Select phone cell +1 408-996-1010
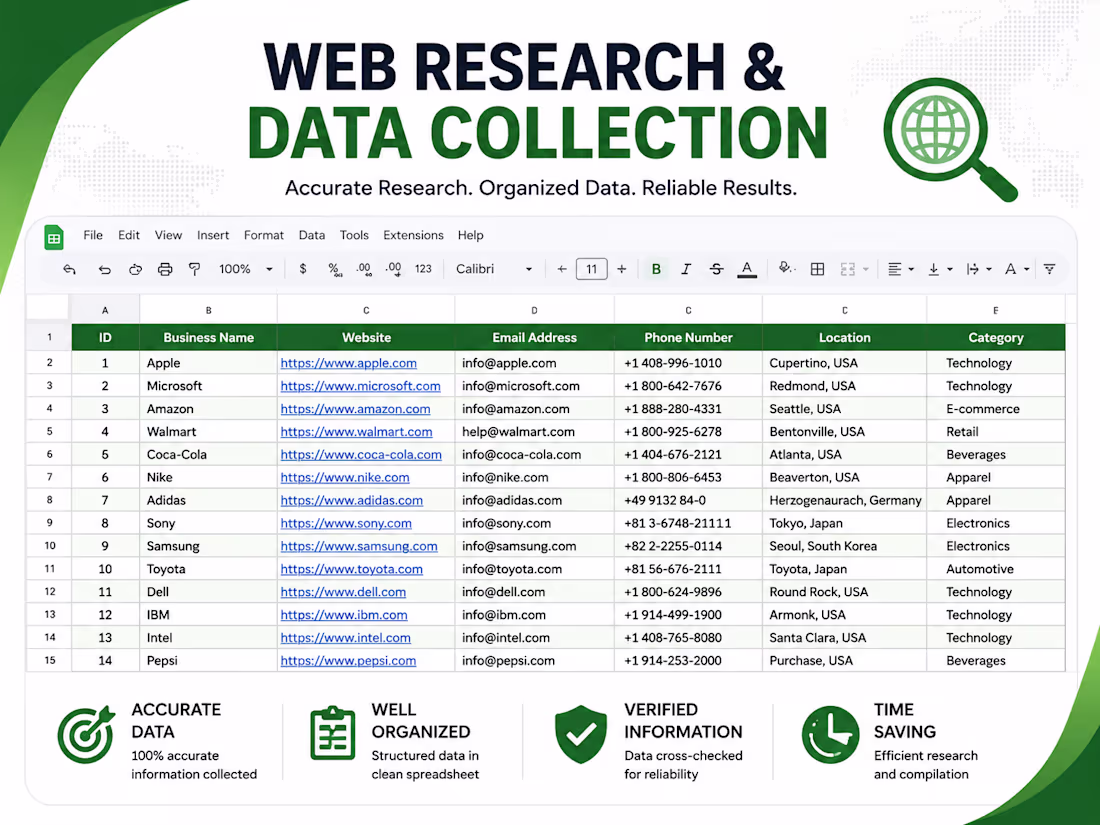 pyautogui.click(x=688, y=363)
